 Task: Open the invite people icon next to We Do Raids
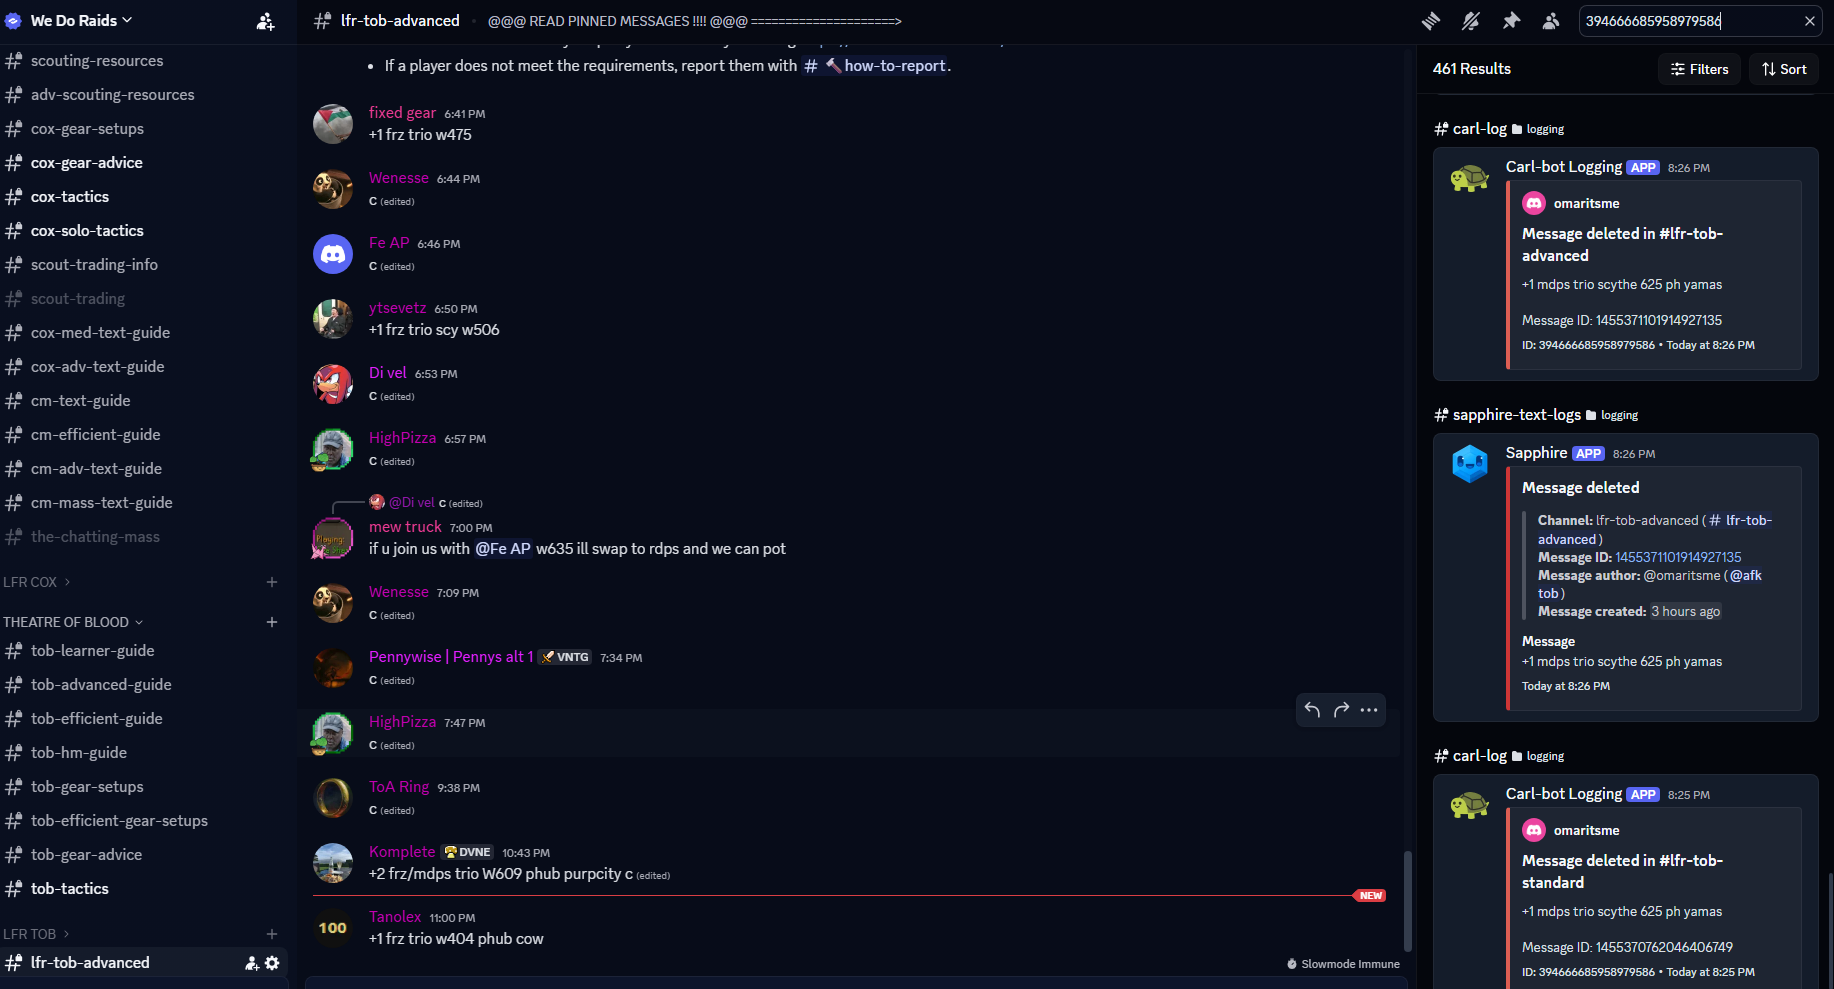point(265,20)
